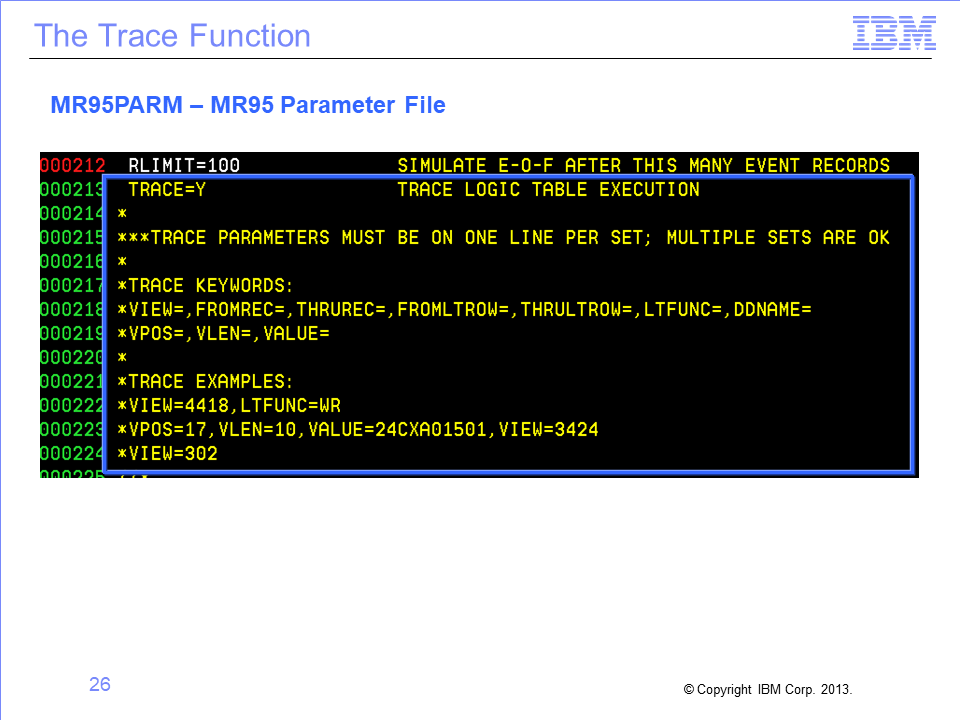The height and width of the screenshot is (720, 960).
Task: Click the IBM logo
Action: coord(894,33)
